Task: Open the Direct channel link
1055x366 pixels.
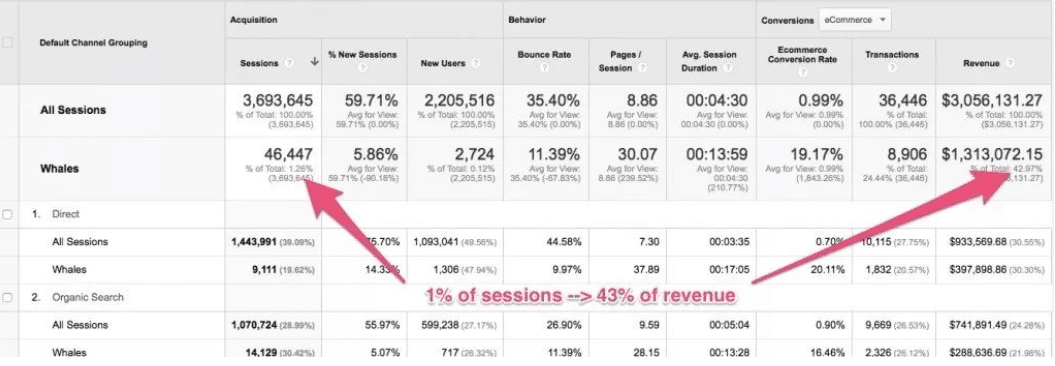Action: 65,215
